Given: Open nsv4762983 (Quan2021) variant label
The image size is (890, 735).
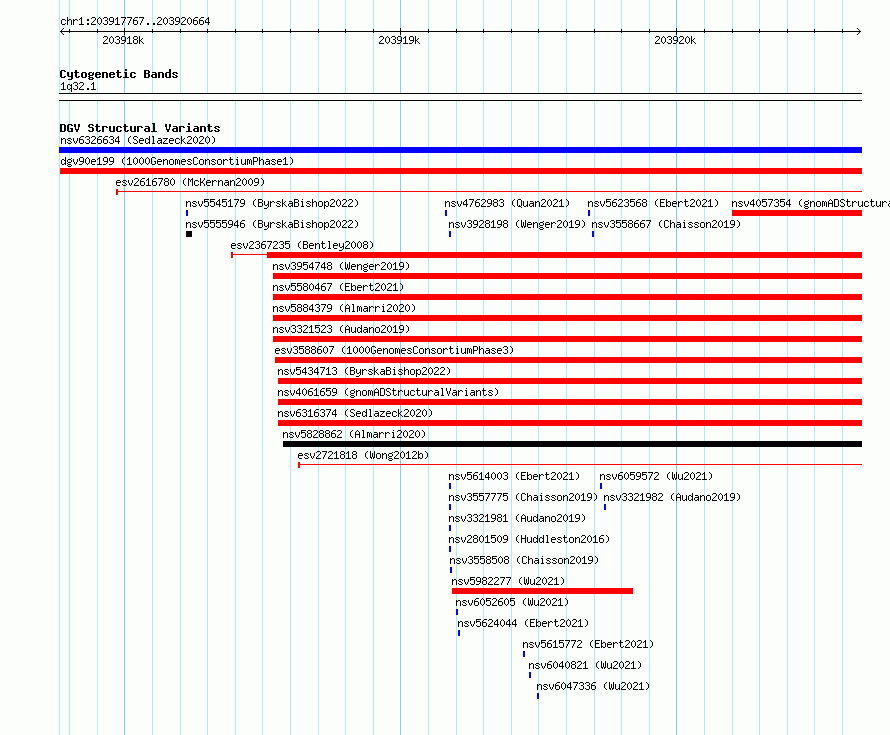Looking at the screenshot, I should coord(507,203).
